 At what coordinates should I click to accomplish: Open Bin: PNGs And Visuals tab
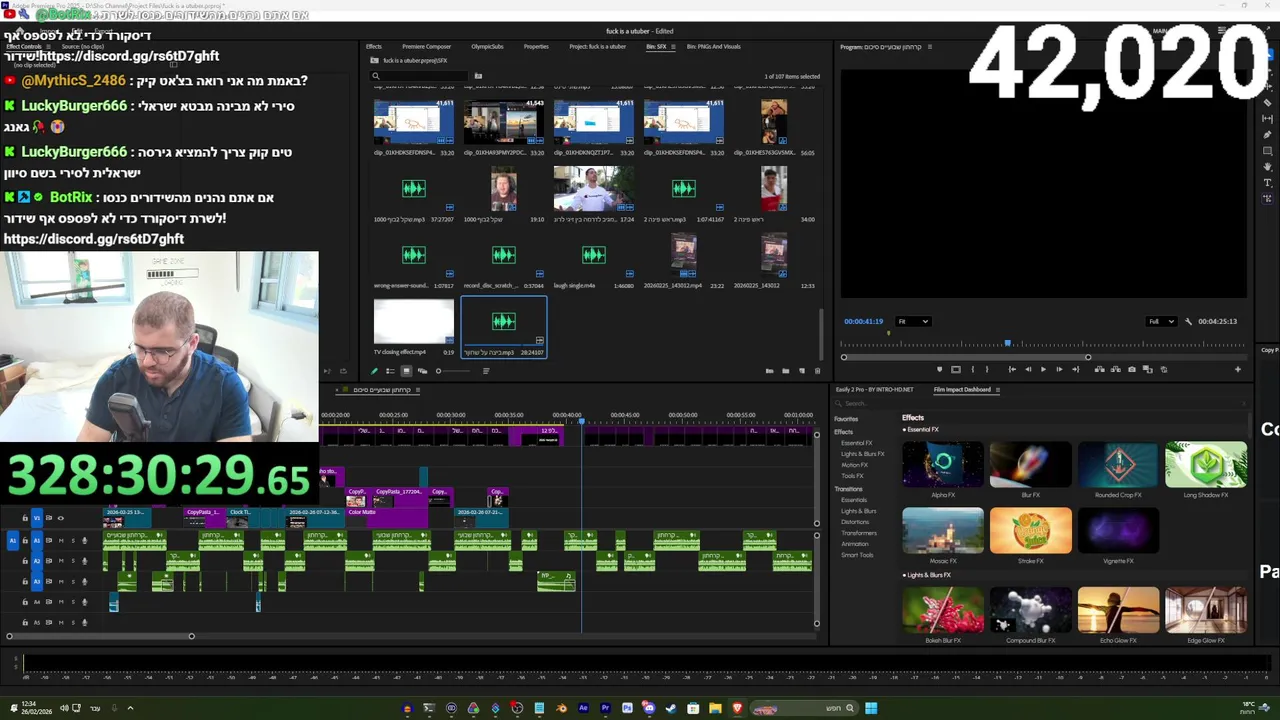tap(713, 47)
